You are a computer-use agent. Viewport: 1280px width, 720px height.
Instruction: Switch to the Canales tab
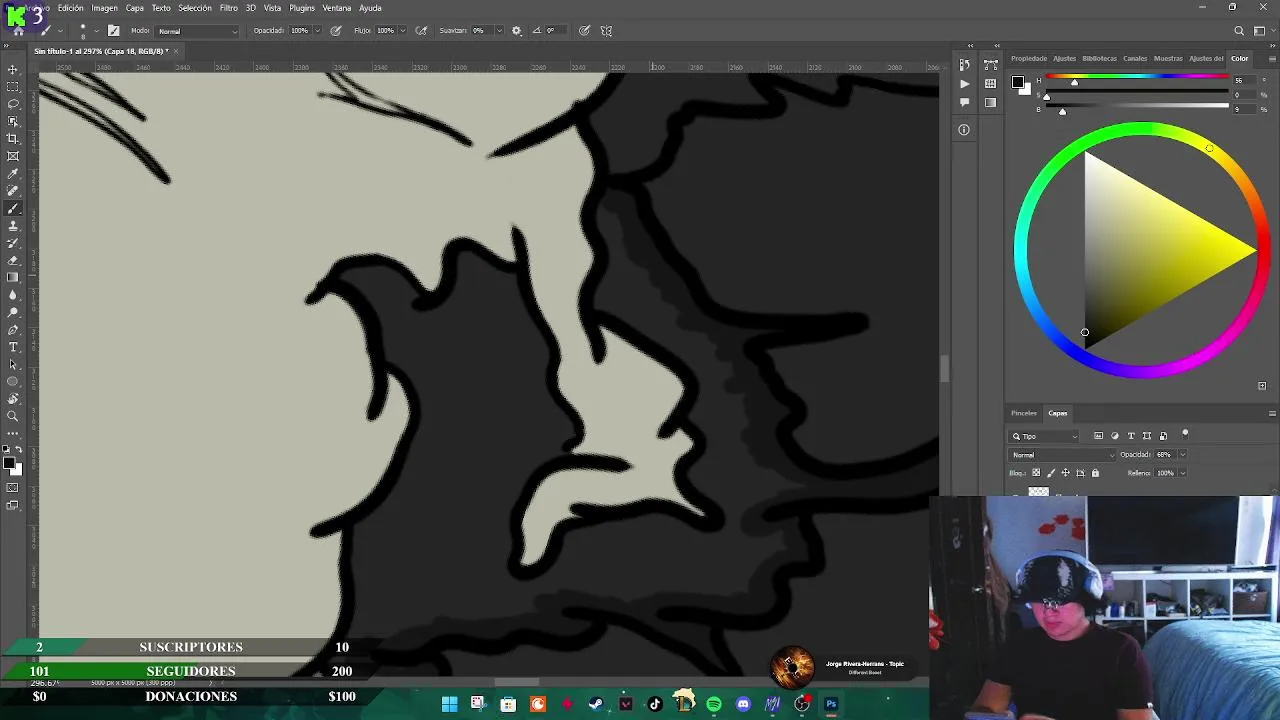point(1135,58)
